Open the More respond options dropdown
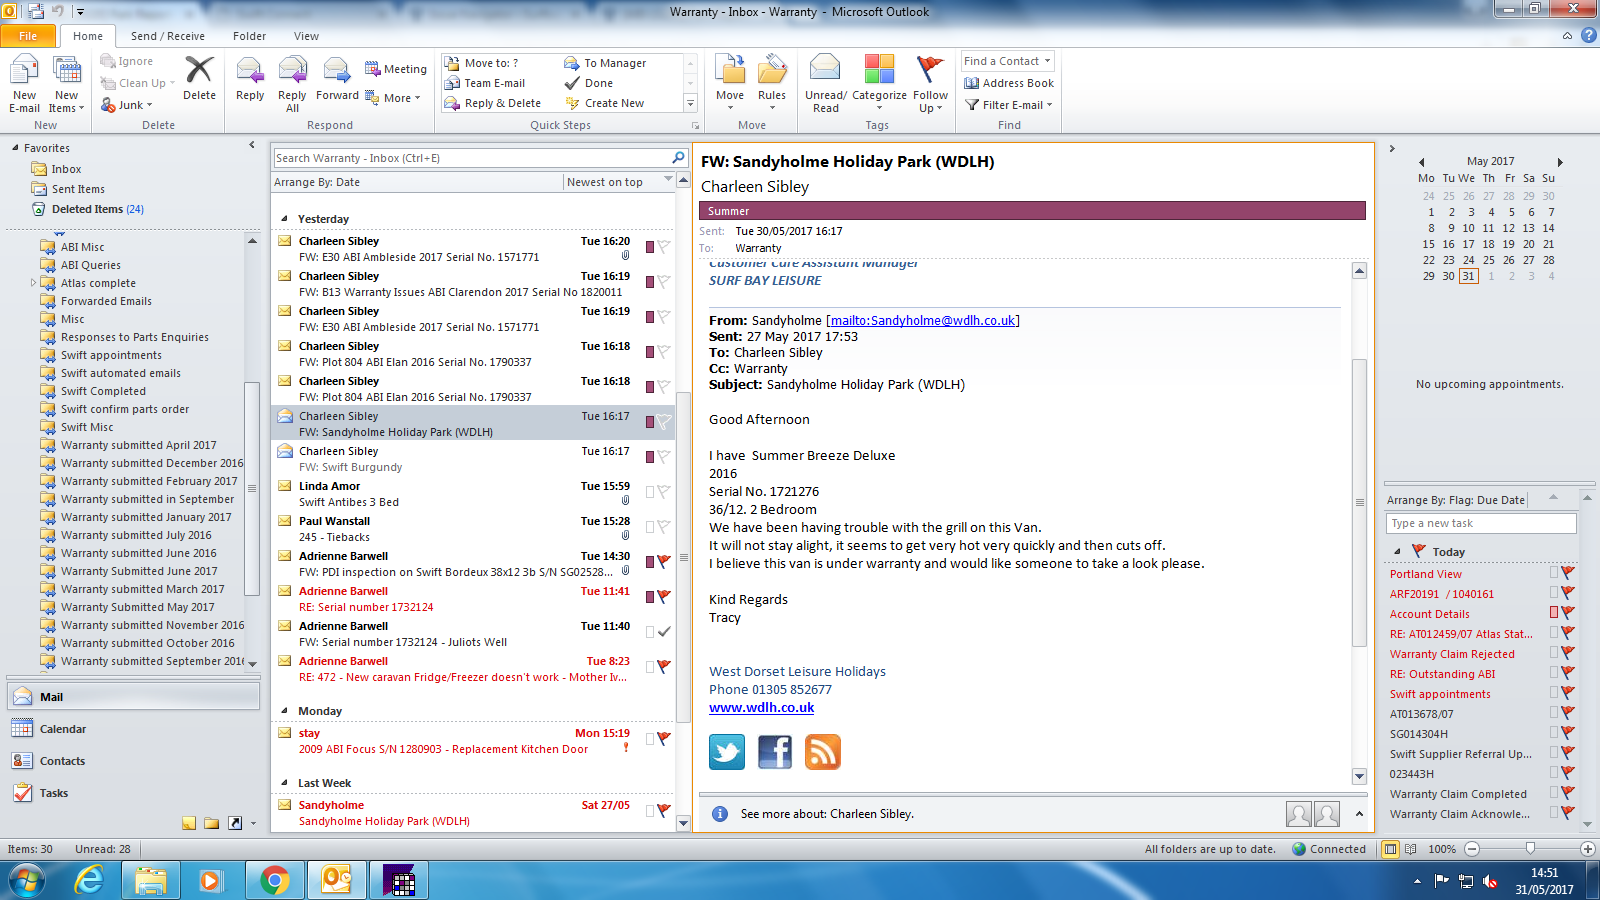The height and width of the screenshot is (900, 1600). 393,98
